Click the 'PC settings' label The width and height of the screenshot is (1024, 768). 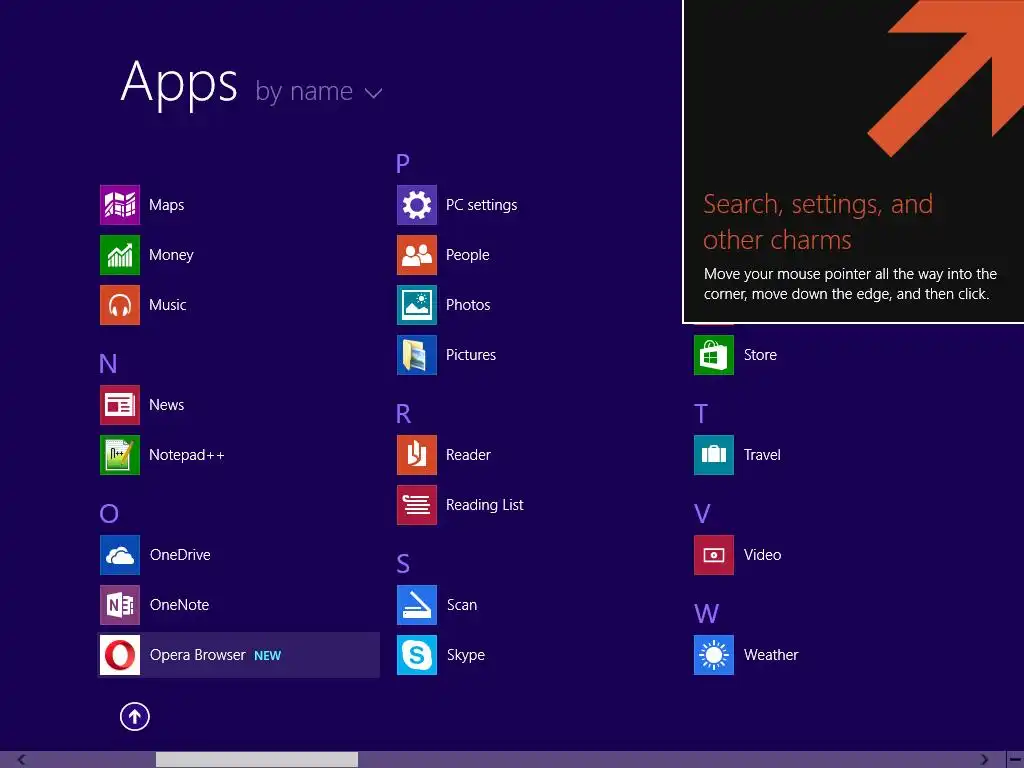point(481,205)
